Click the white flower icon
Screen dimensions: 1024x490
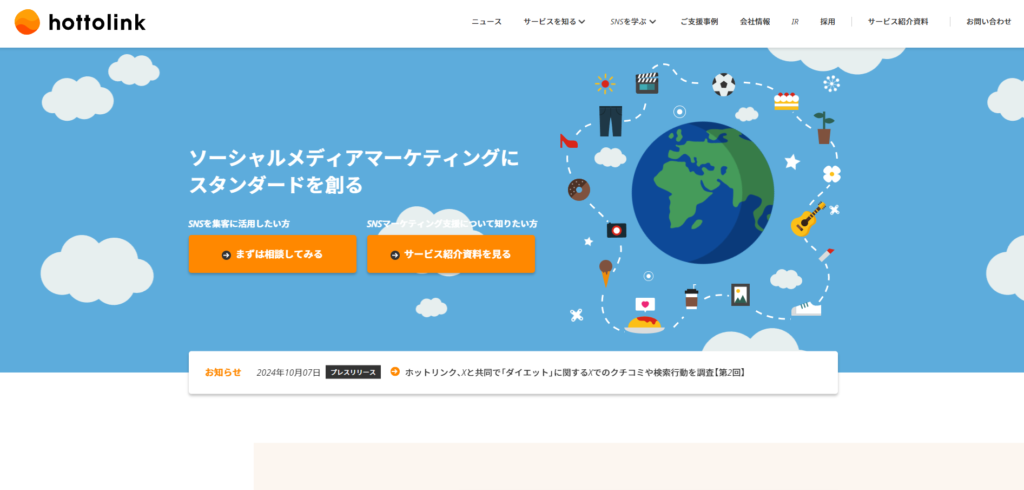pos(832,173)
